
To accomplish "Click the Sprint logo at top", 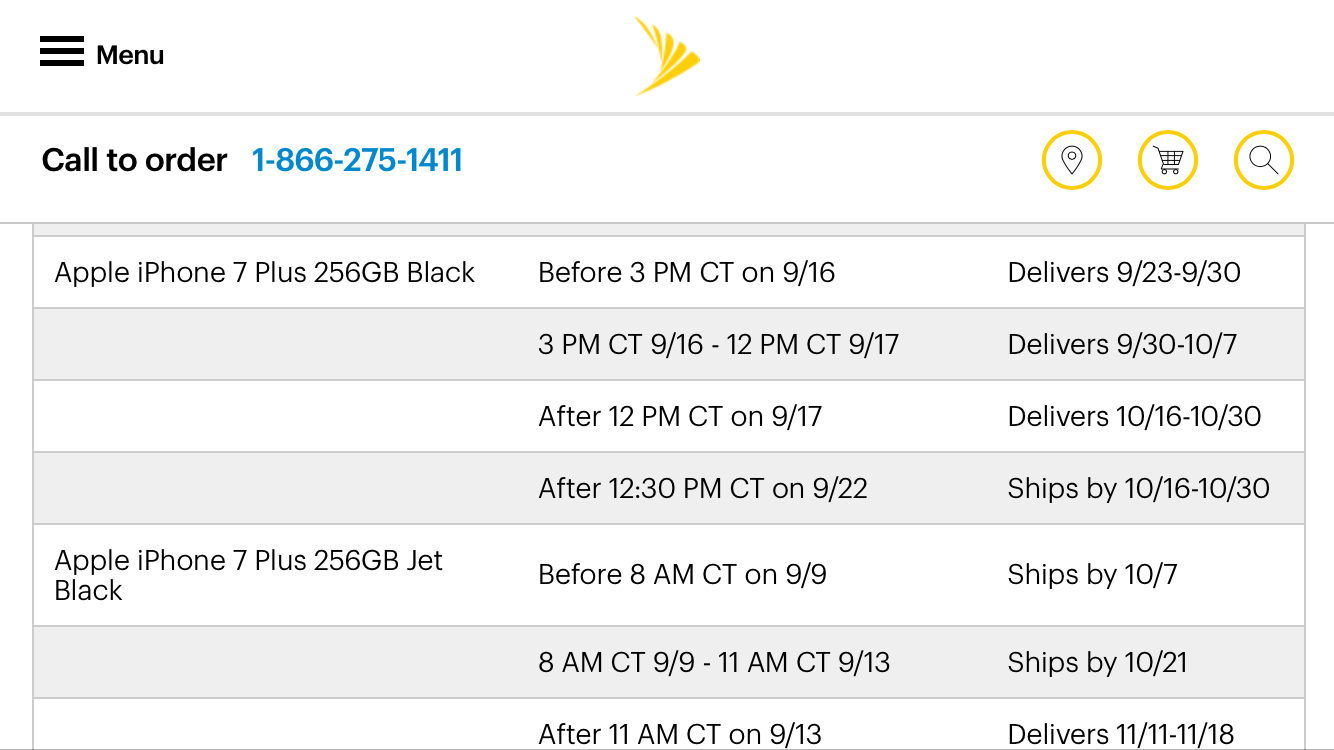I will pyautogui.click(x=667, y=56).
